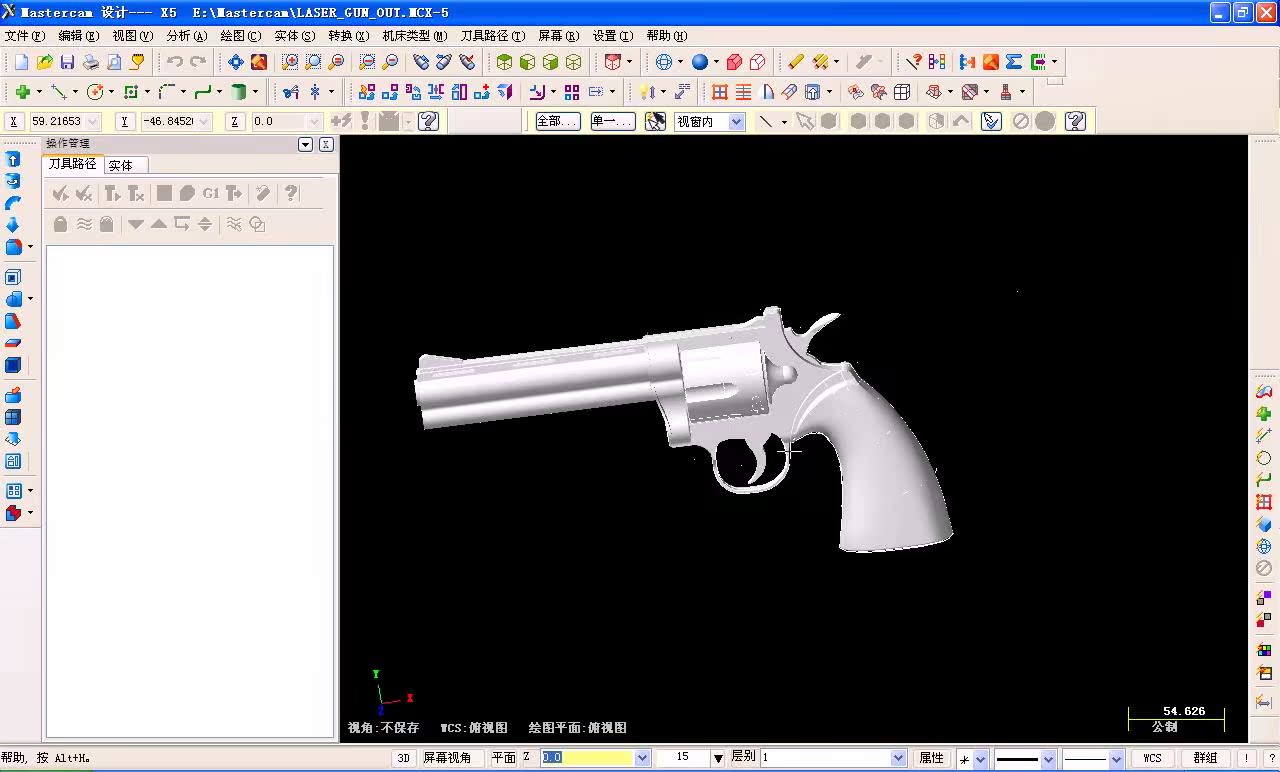Screen dimensions: 1280x772
Task: Toggle the 3D mode button
Action: [x=403, y=758]
